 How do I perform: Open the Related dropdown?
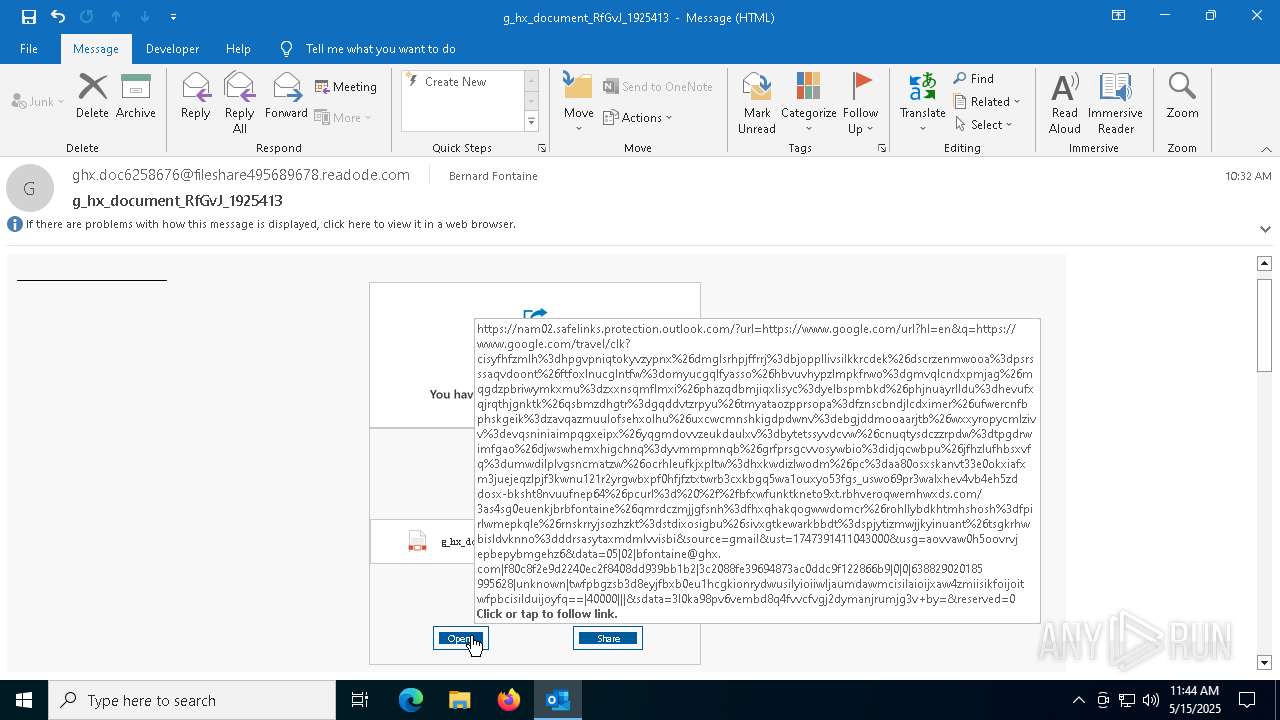987,102
